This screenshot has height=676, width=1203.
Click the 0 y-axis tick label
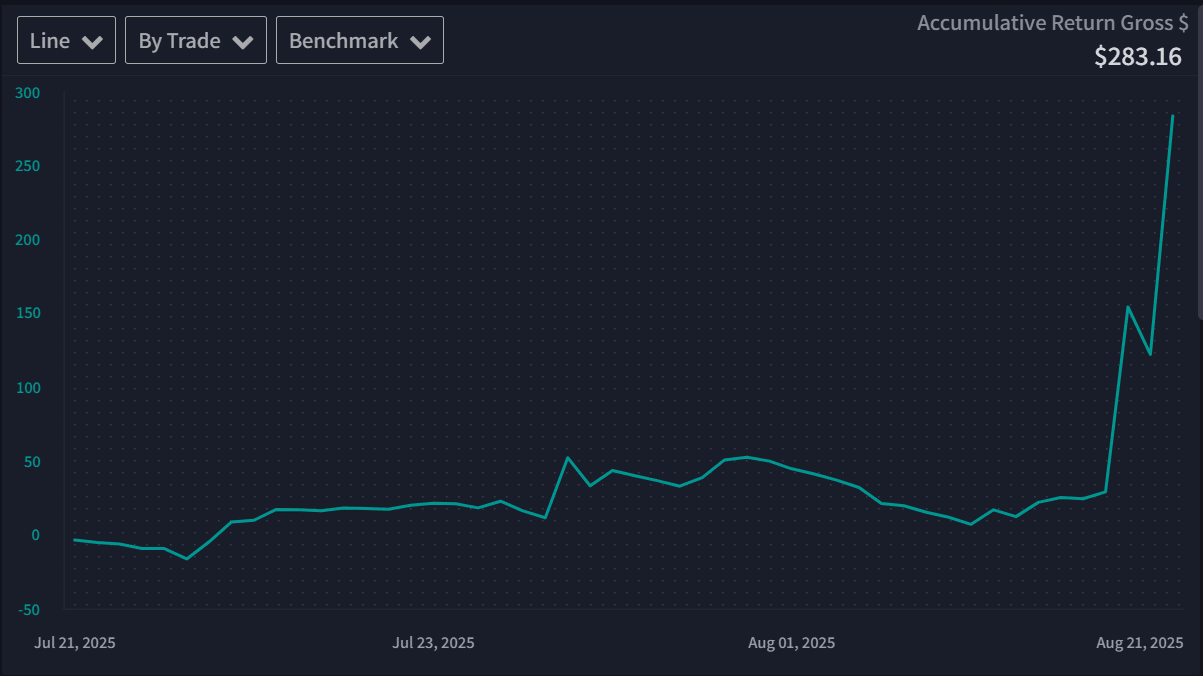click(36, 535)
